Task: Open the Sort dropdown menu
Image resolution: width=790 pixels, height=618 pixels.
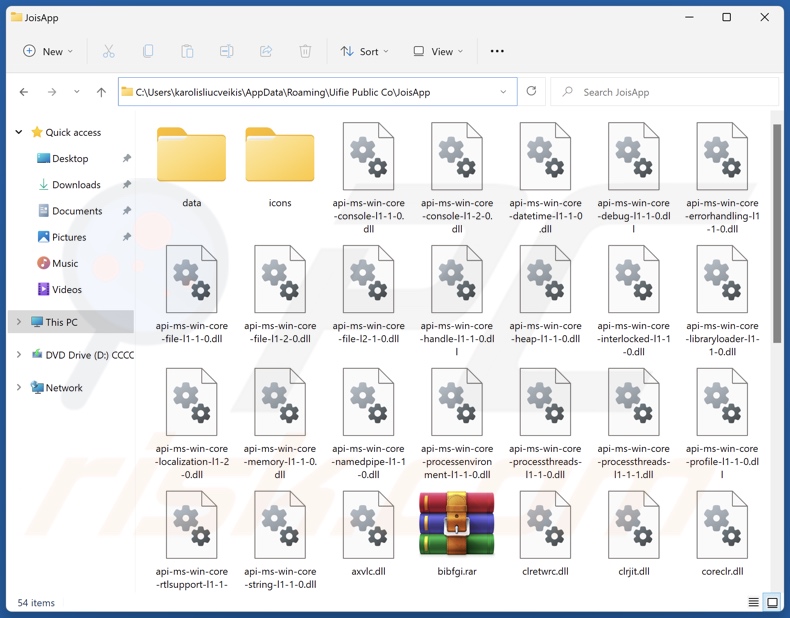Action: 364,51
